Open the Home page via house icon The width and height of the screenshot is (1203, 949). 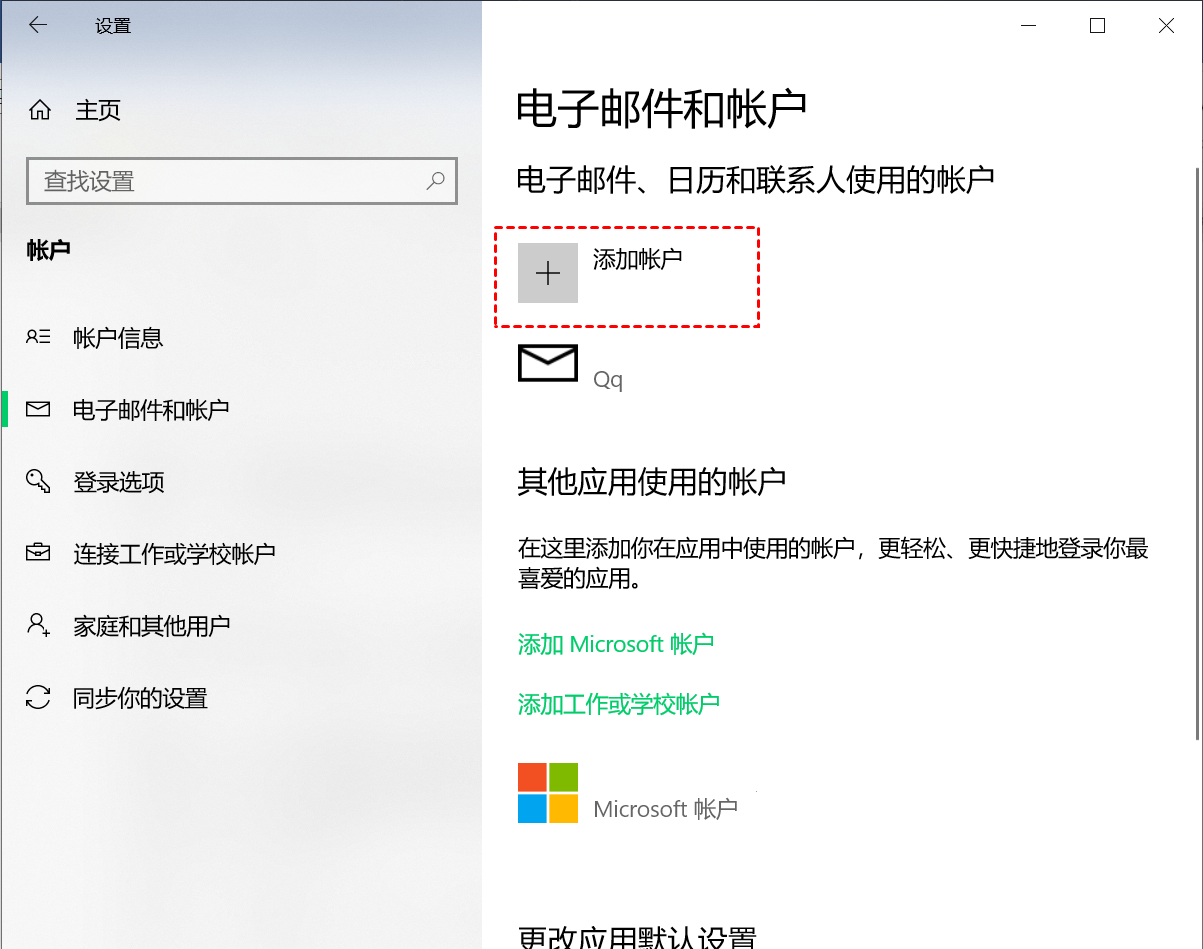click(40, 110)
